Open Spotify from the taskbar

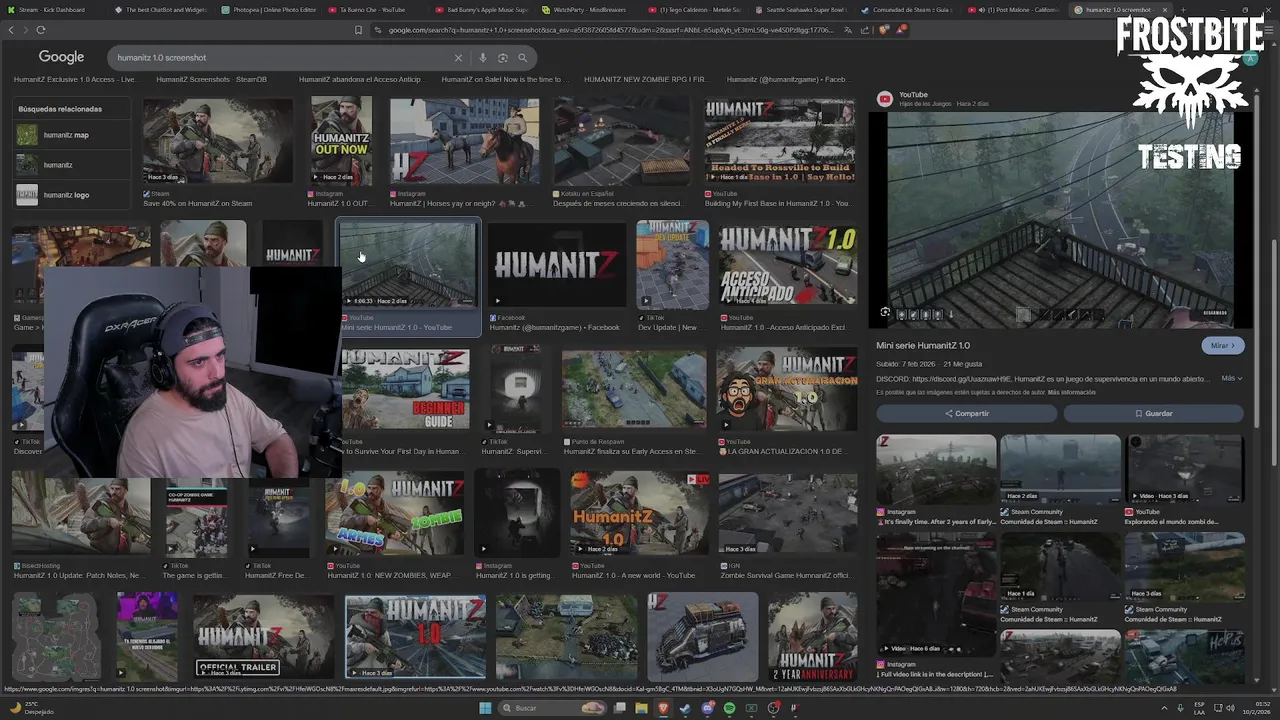click(729, 708)
